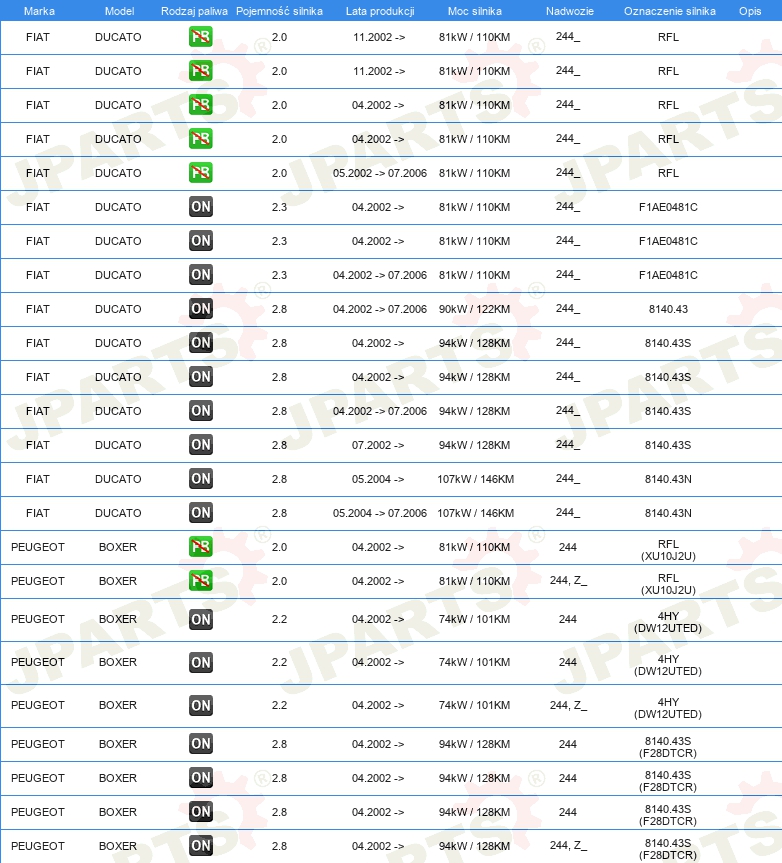Click 8140.43S in the 07.2002 -> row

click(x=668, y=445)
